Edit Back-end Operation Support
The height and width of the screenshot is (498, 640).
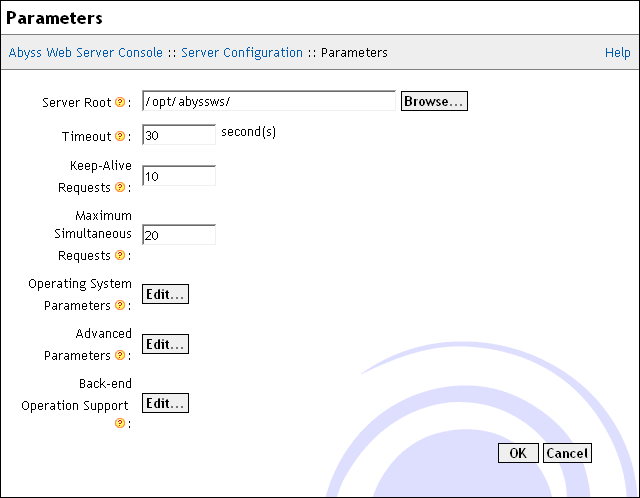pyautogui.click(x=165, y=403)
